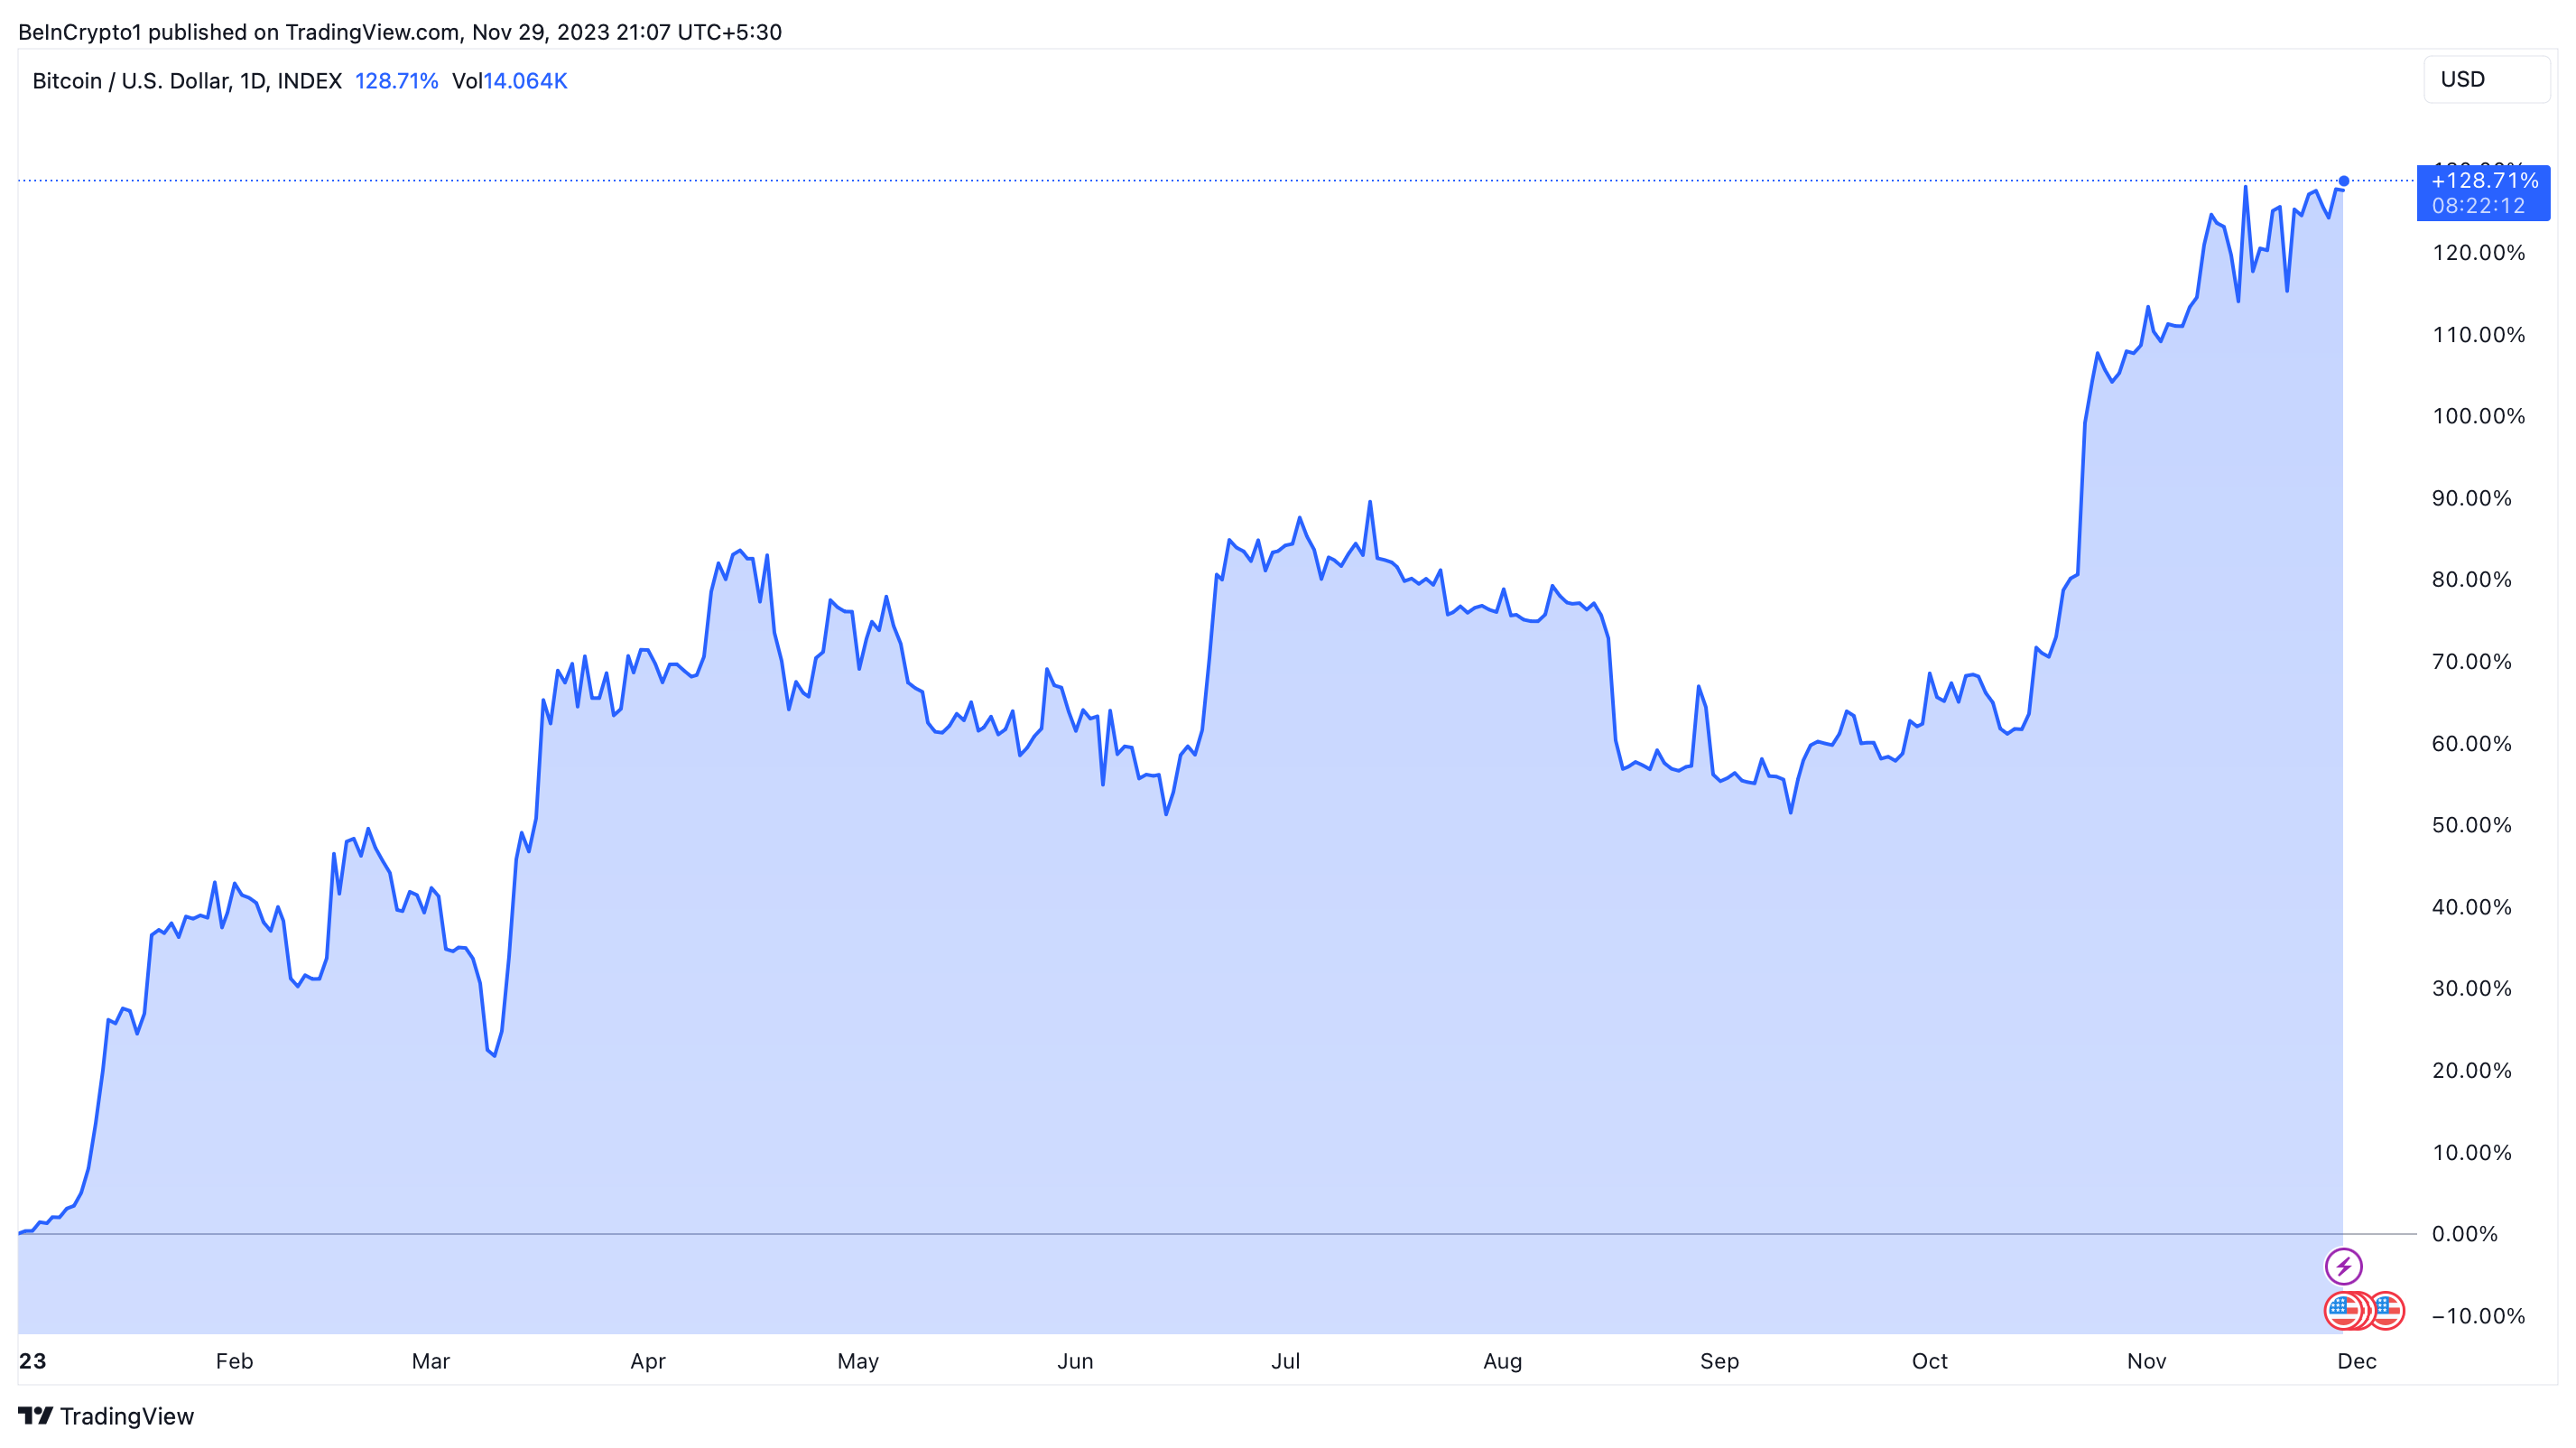Click the 0.00% price scale label
This screenshot has height=1448, width=2576.
coord(2464,1234)
